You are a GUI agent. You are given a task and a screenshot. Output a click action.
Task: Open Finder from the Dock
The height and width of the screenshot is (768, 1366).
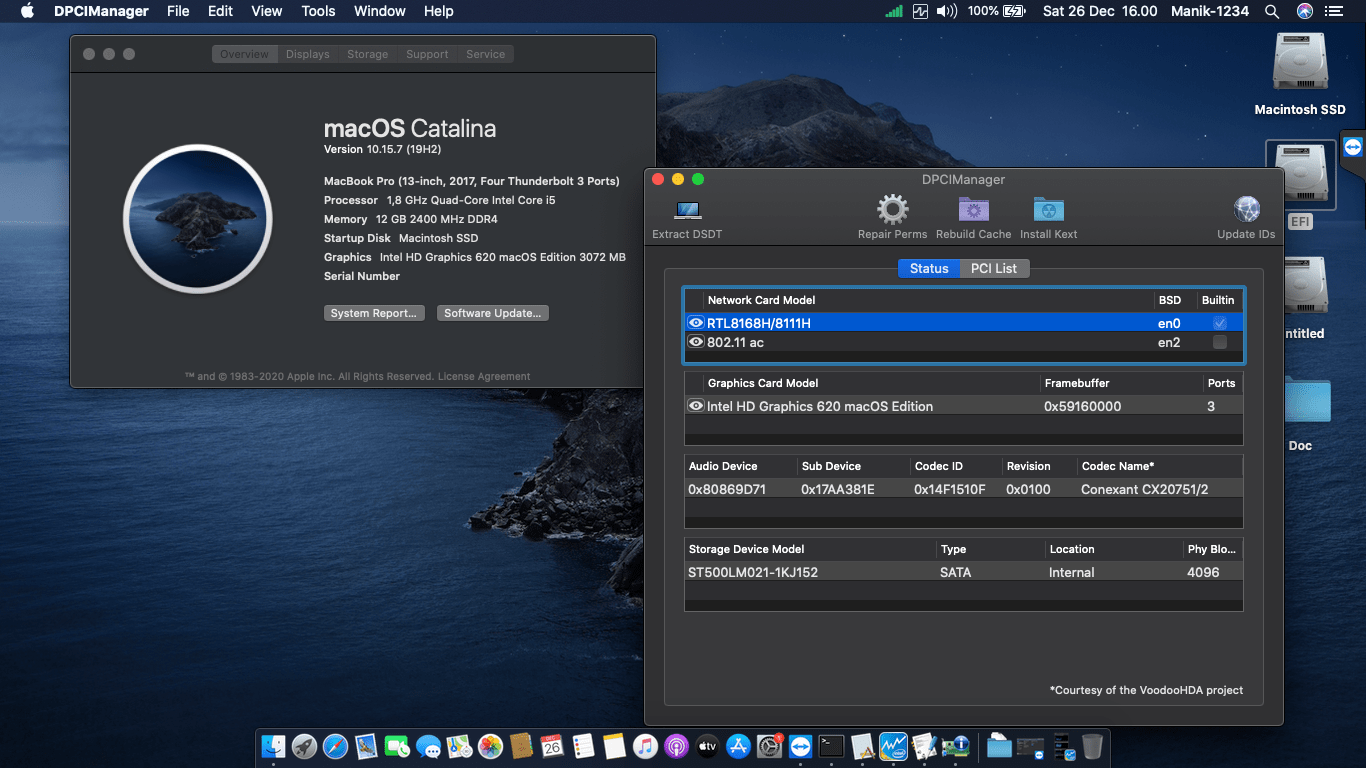(x=274, y=746)
